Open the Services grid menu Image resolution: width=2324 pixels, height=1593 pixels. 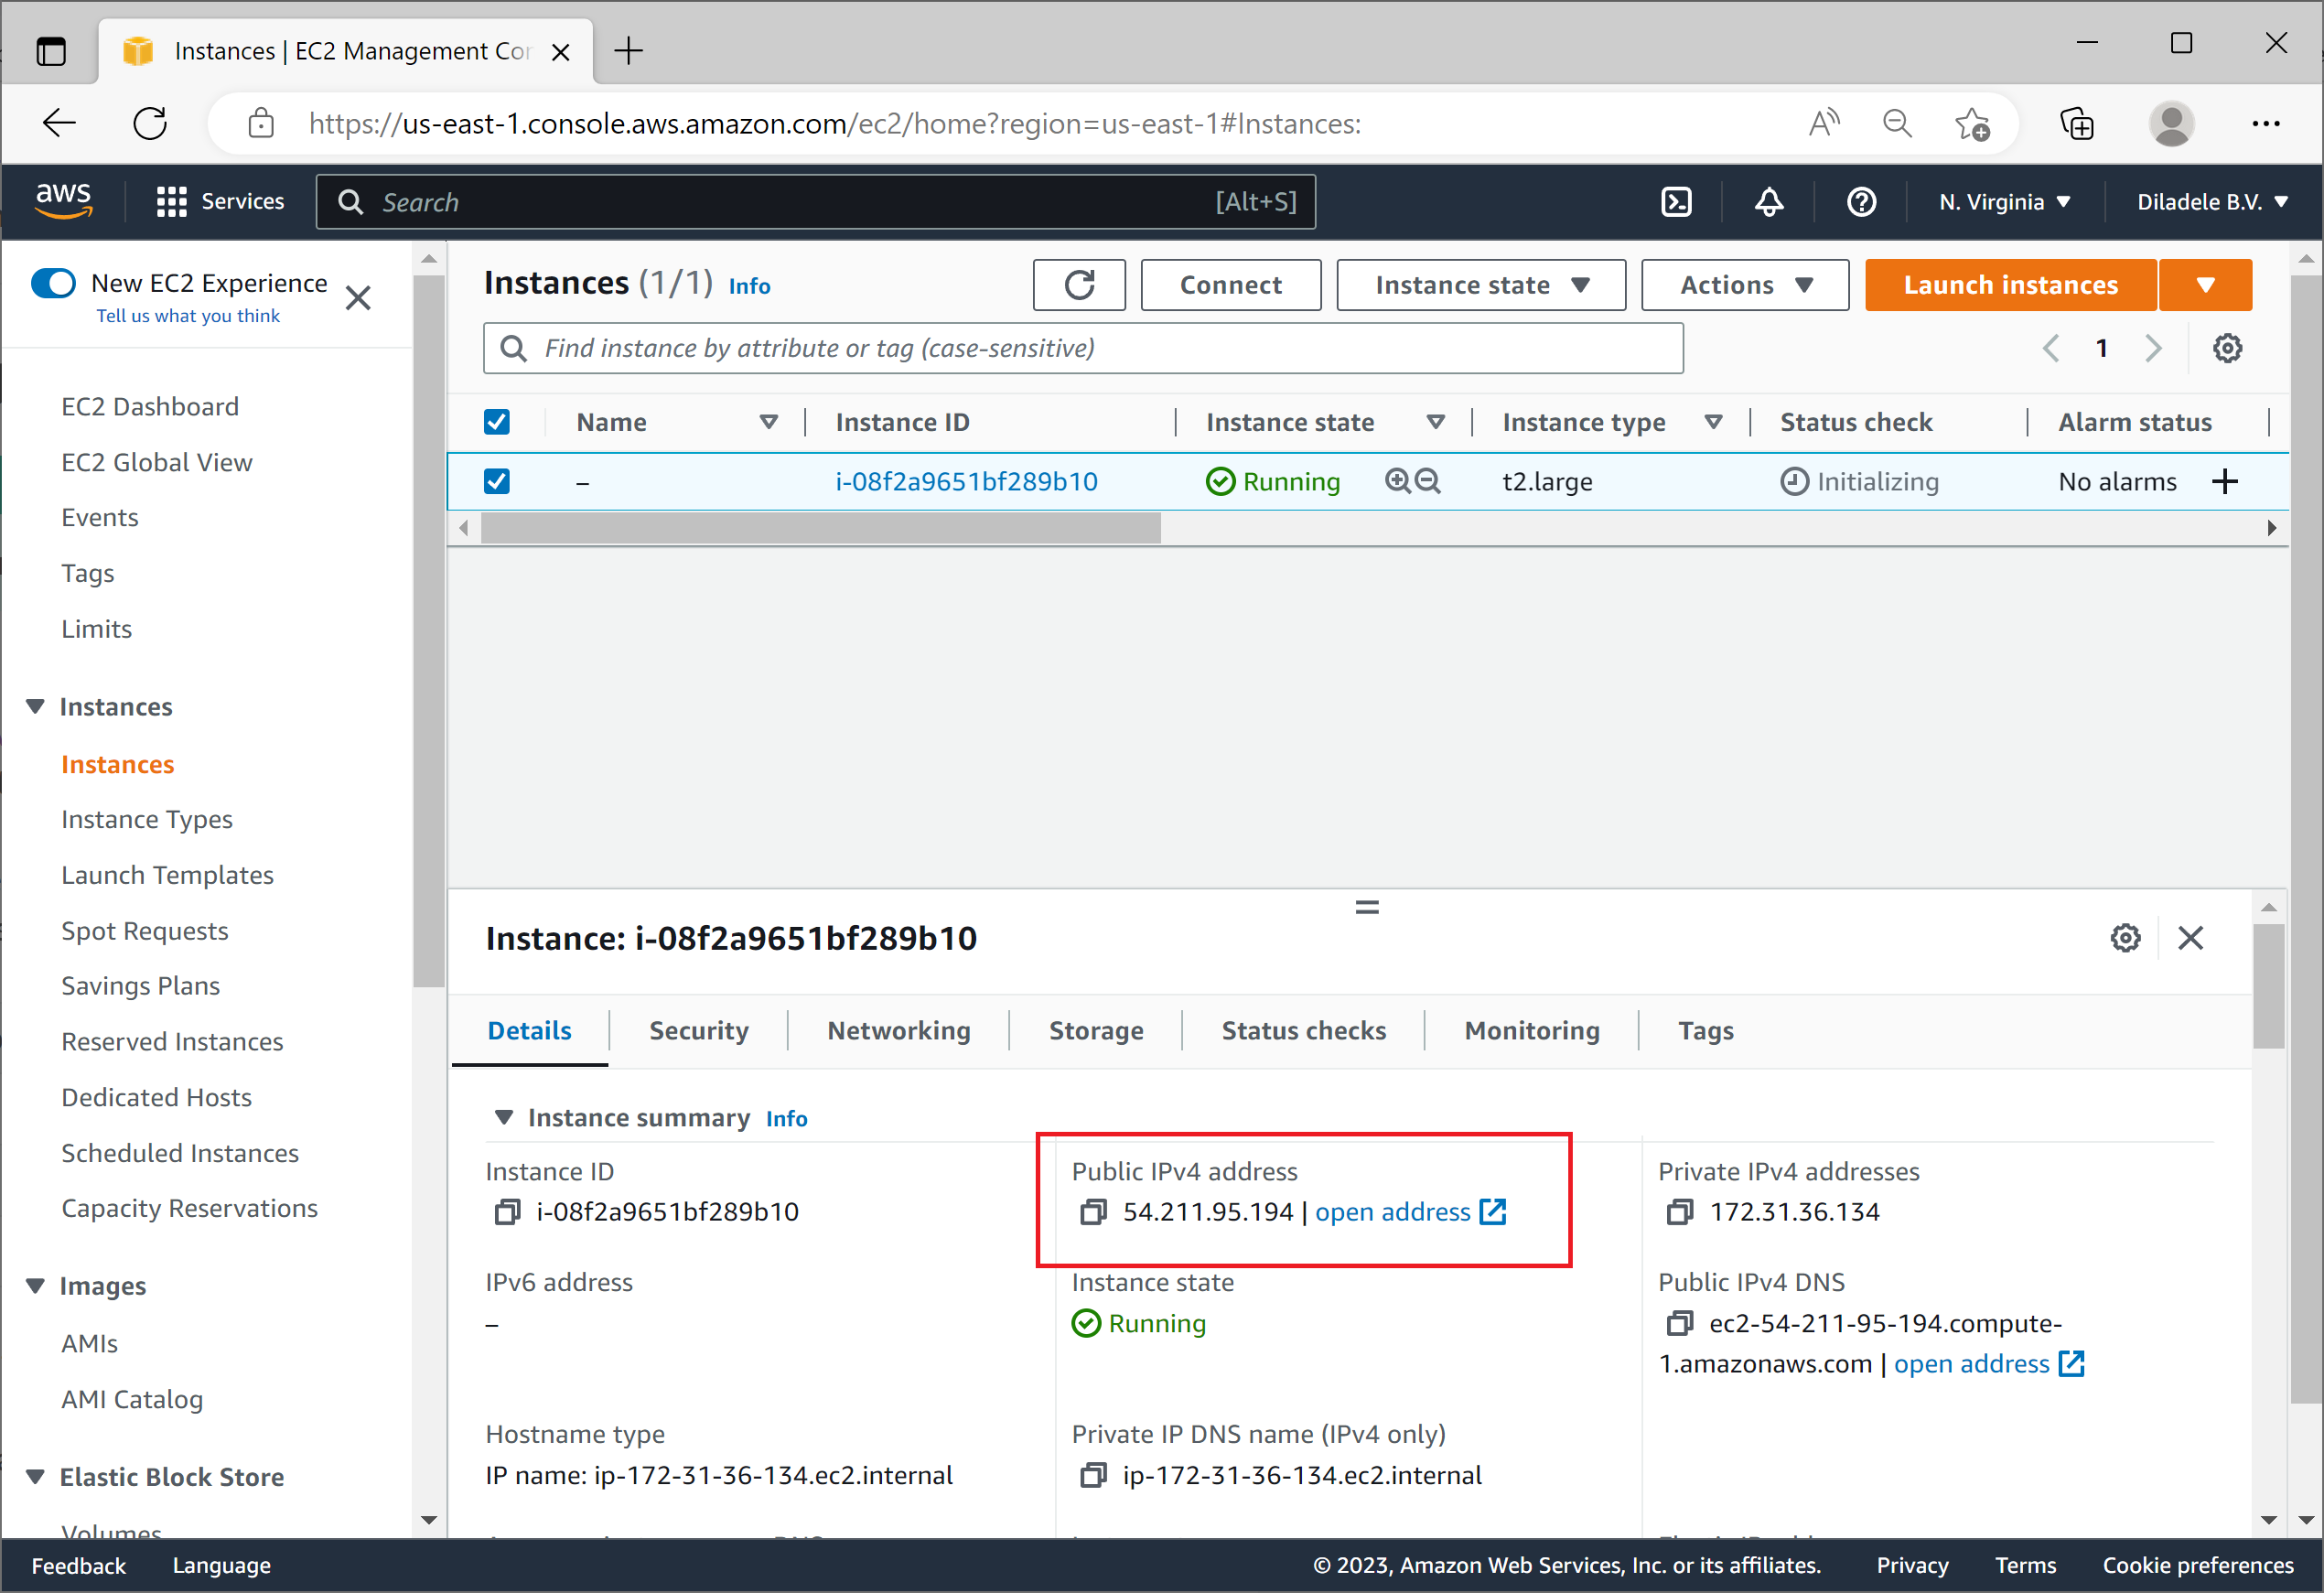pyautogui.click(x=220, y=202)
